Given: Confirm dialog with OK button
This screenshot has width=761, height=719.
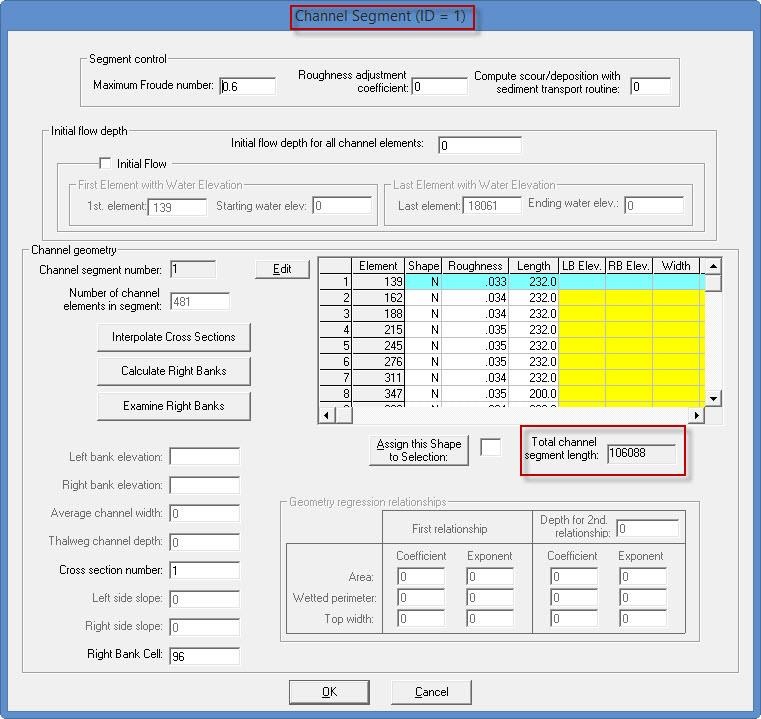Looking at the screenshot, I should pos(329,692).
